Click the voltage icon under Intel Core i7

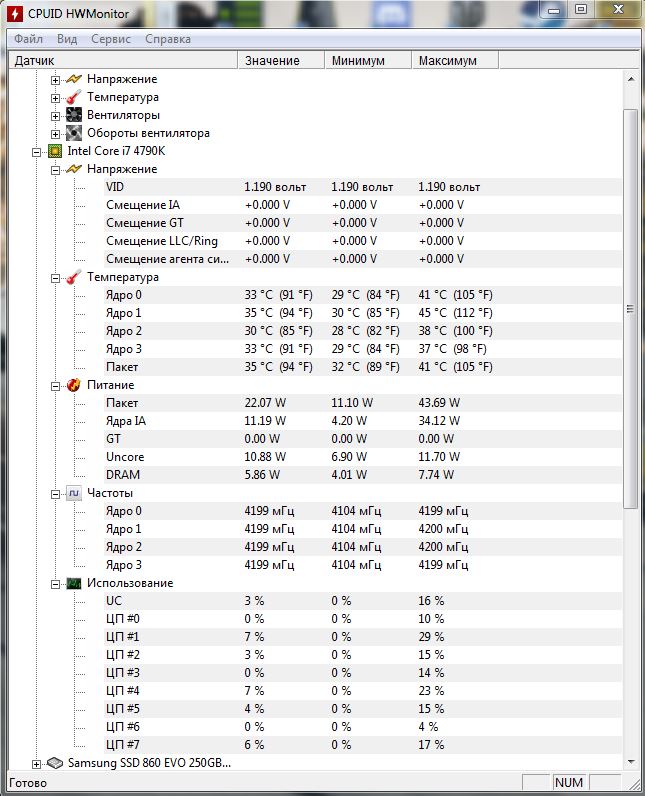coord(74,169)
